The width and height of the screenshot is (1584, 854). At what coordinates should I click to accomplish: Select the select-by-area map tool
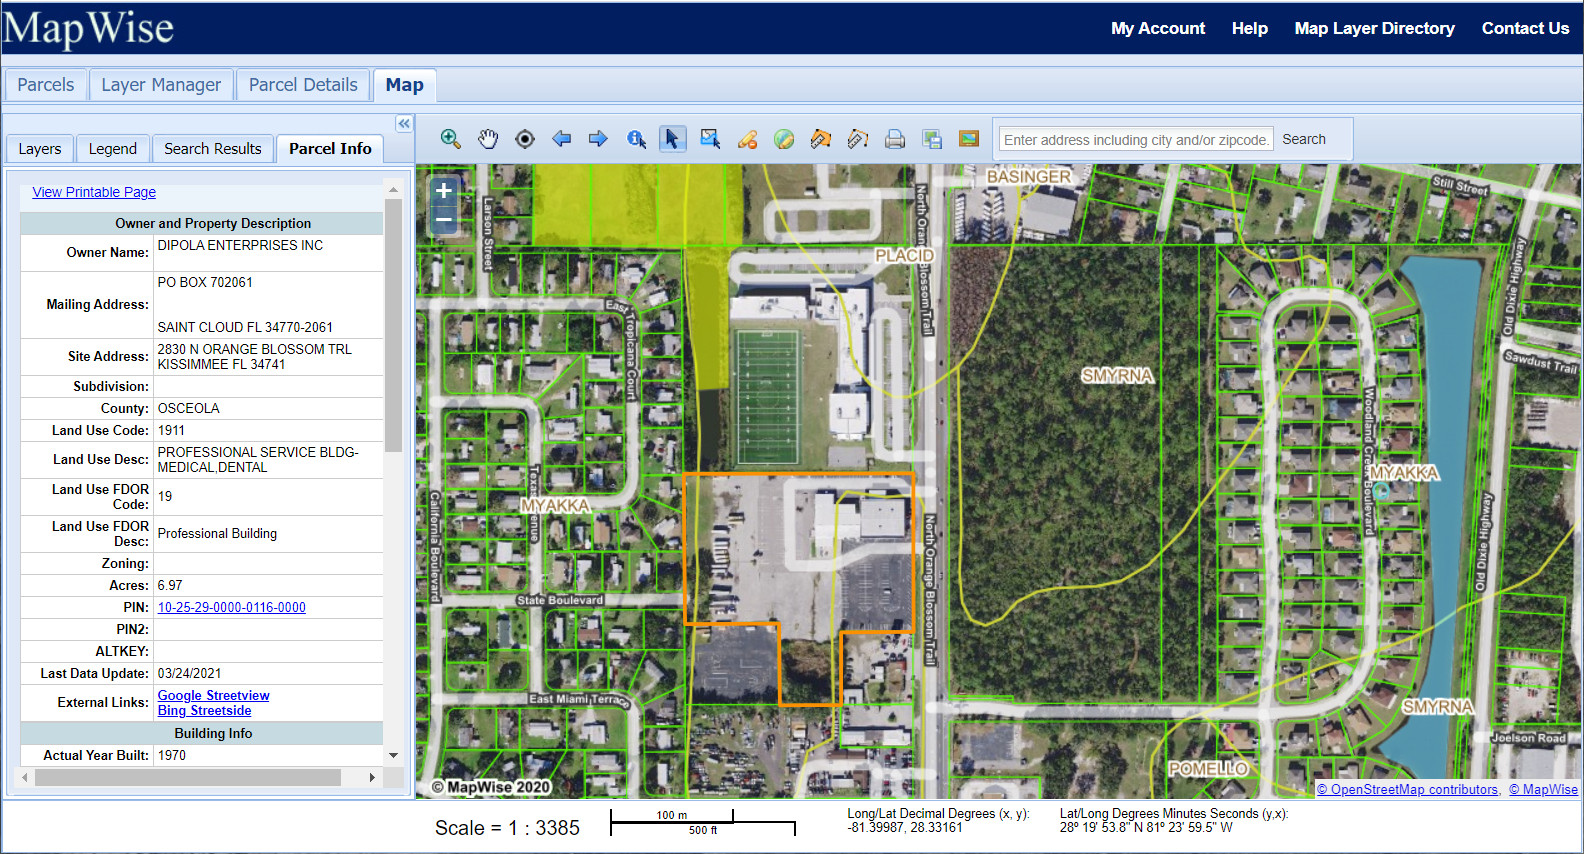(710, 139)
